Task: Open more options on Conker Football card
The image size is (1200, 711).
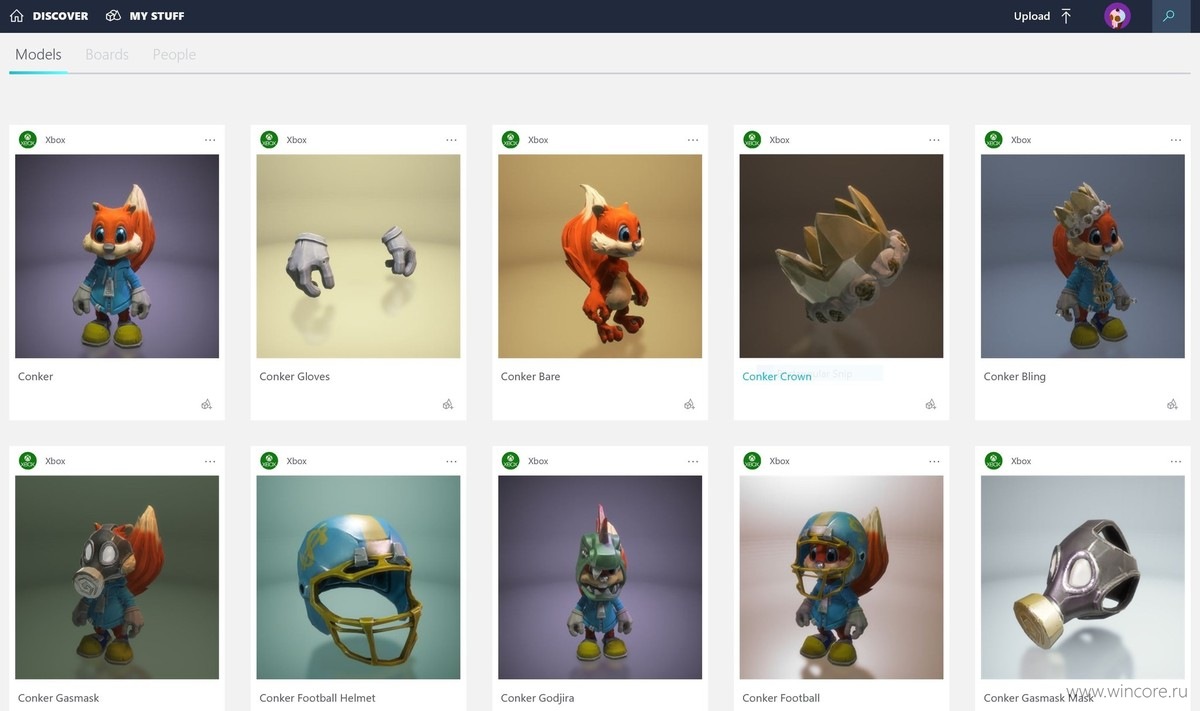Action: tap(934, 461)
